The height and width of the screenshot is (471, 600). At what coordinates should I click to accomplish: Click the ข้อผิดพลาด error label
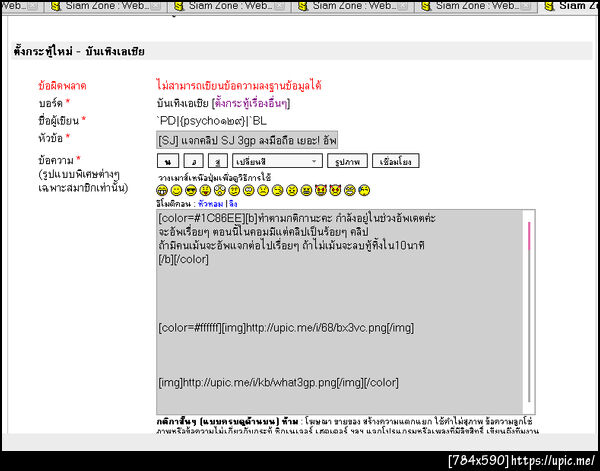62,85
